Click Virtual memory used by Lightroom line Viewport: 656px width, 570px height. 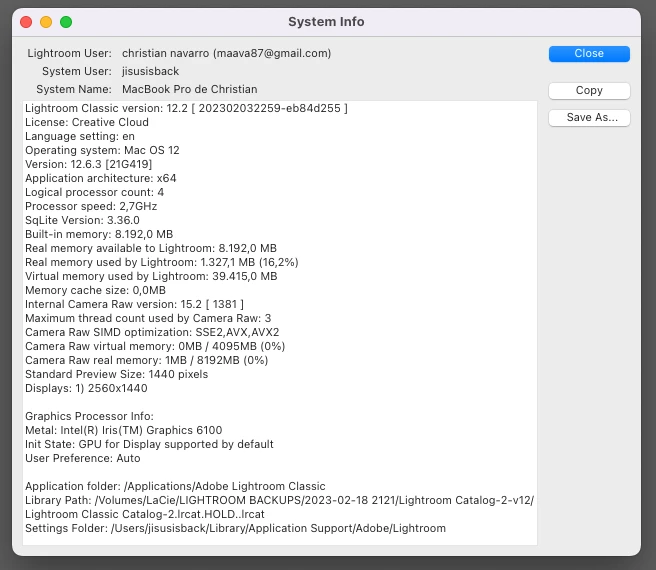151,276
